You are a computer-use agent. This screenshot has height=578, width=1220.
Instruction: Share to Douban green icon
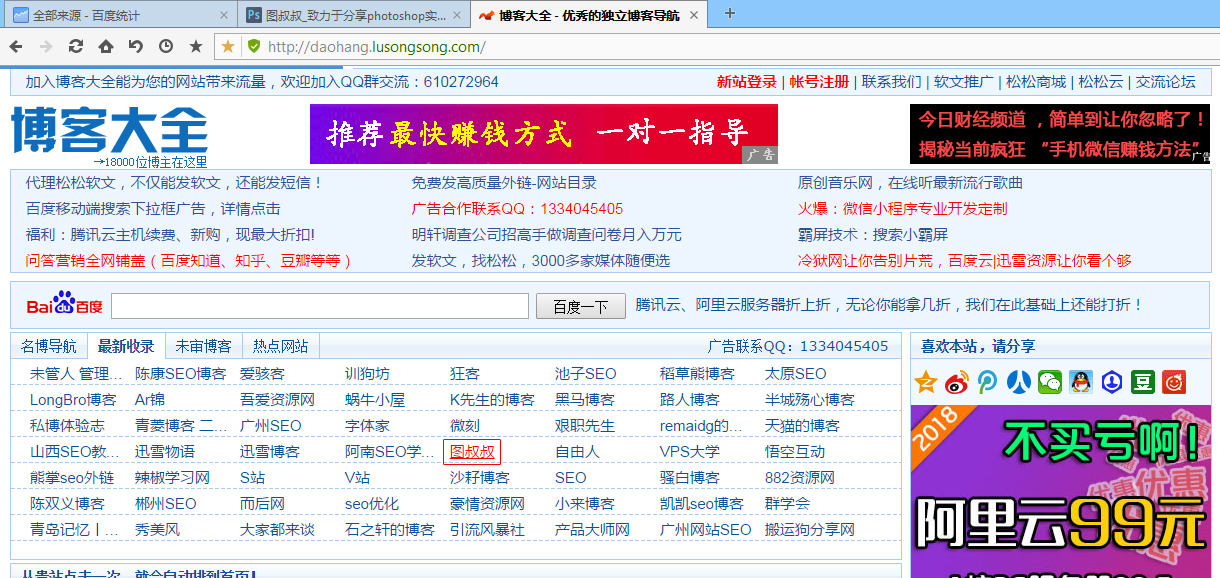point(1142,381)
